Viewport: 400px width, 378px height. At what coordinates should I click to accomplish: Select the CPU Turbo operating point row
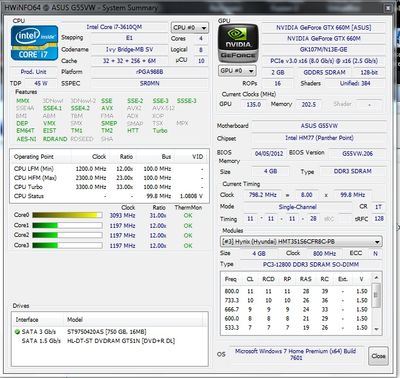tap(109, 187)
